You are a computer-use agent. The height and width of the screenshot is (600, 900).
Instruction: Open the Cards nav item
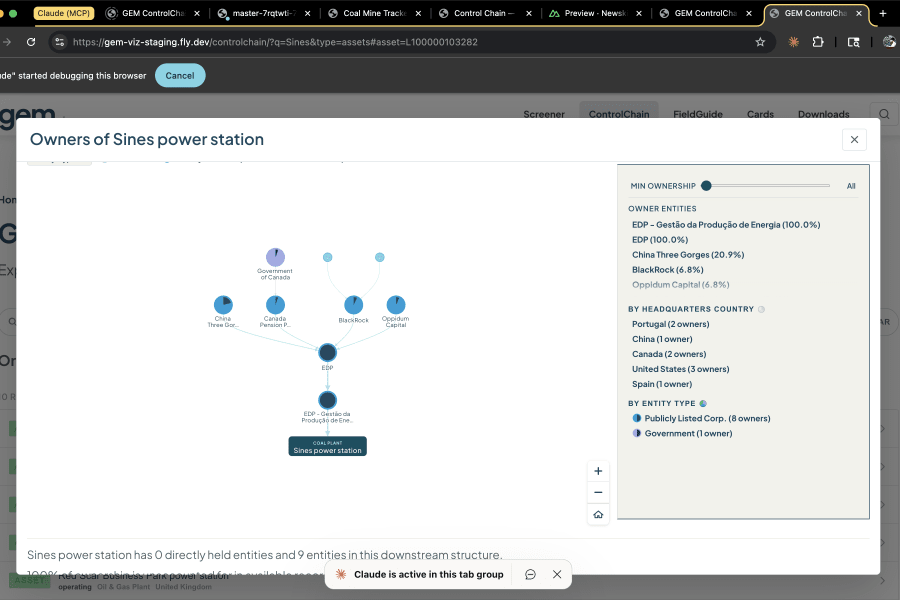click(760, 114)
